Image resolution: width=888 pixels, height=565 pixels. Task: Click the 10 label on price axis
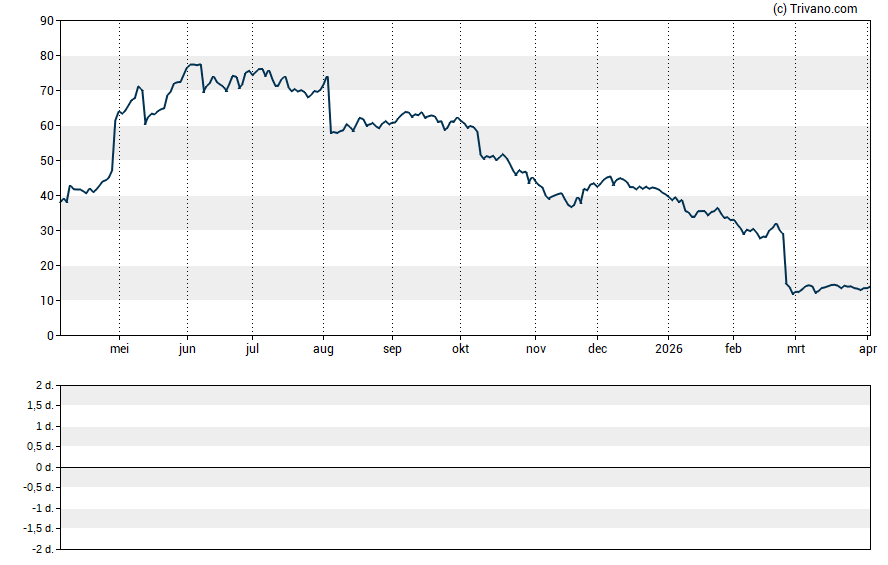pyautogui.click(x=47, y=301)
